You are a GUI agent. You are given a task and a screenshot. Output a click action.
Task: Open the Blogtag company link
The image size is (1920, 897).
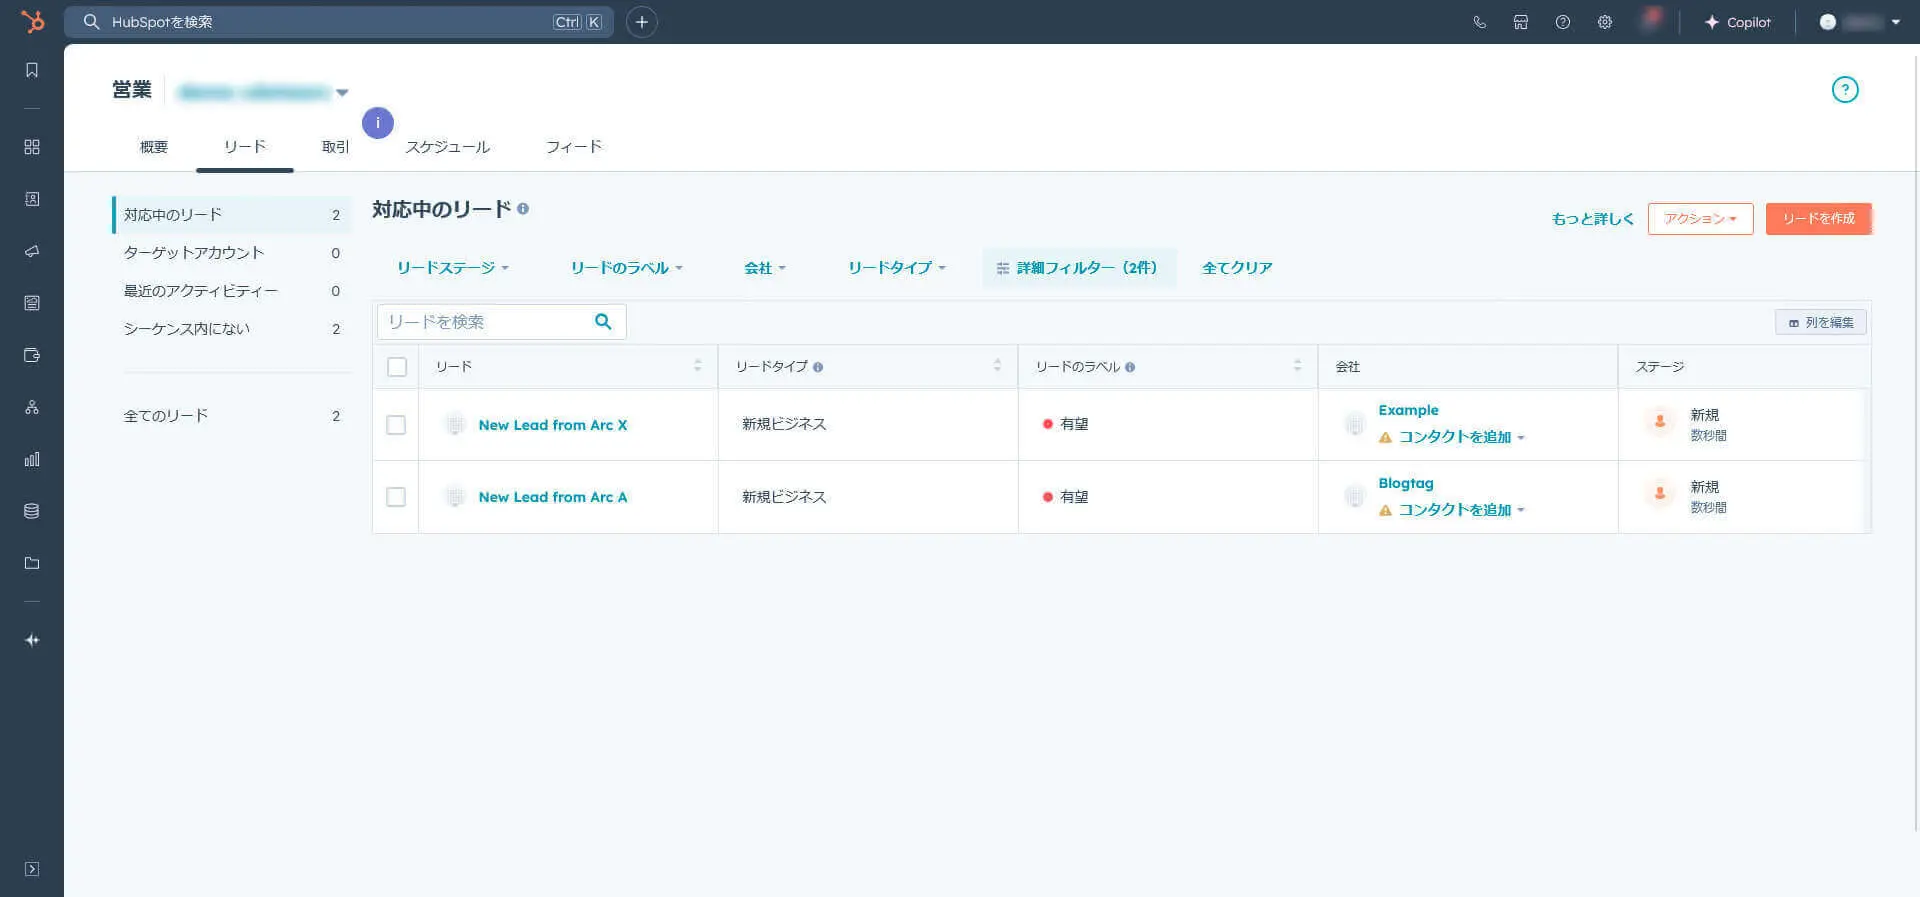(1406, 483)
